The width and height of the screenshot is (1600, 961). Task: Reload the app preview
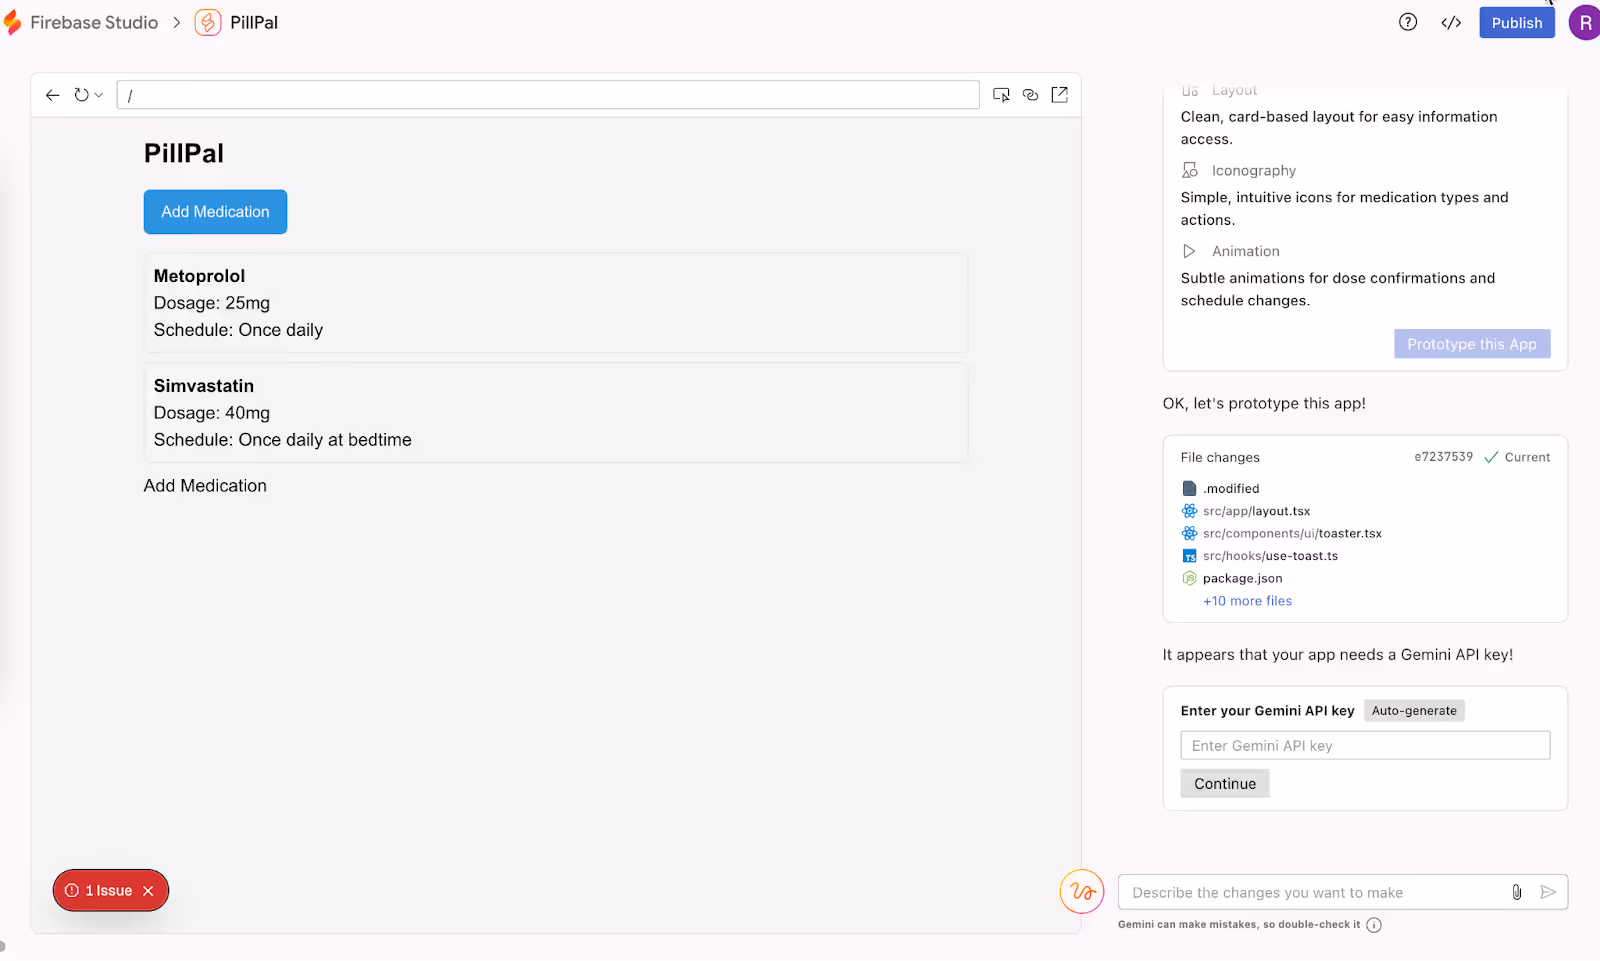(81, 95)
